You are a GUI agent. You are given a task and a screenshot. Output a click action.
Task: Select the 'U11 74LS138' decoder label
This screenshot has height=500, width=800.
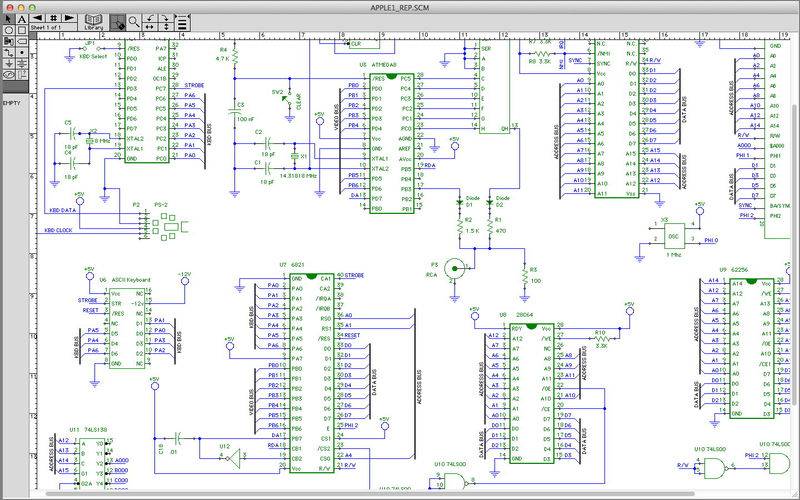click(88, 430)
